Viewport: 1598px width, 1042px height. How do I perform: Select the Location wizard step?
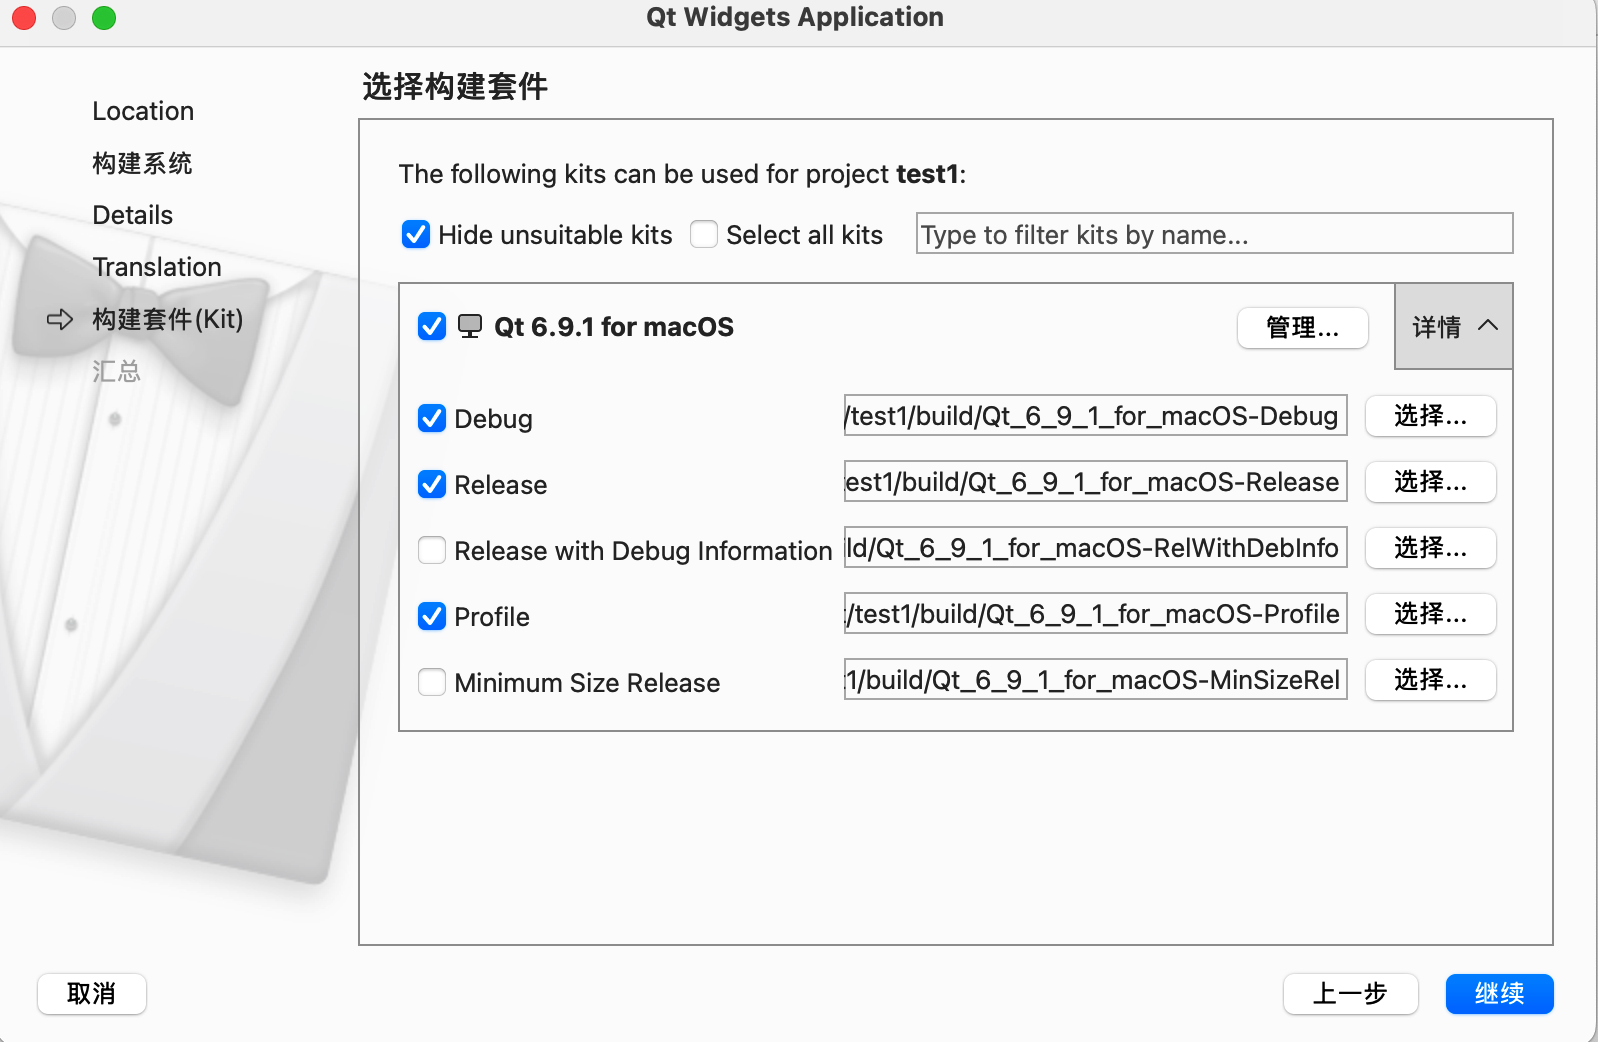pyautogui.click(x=143, y=111)
